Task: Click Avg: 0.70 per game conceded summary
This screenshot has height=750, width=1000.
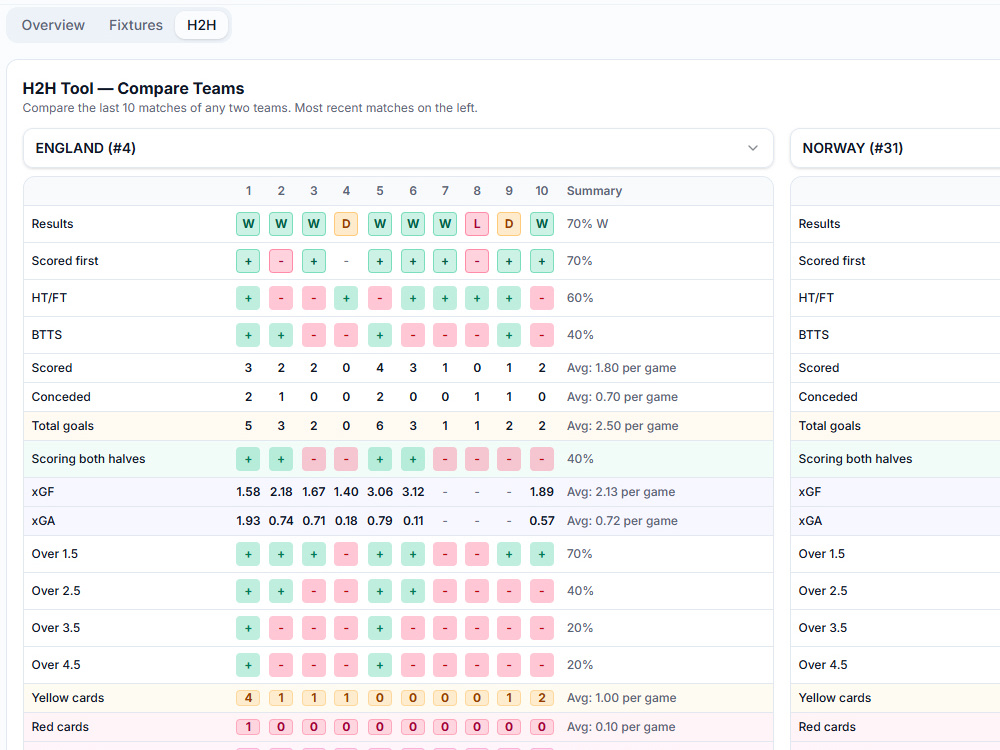Action: pos(622,397)
